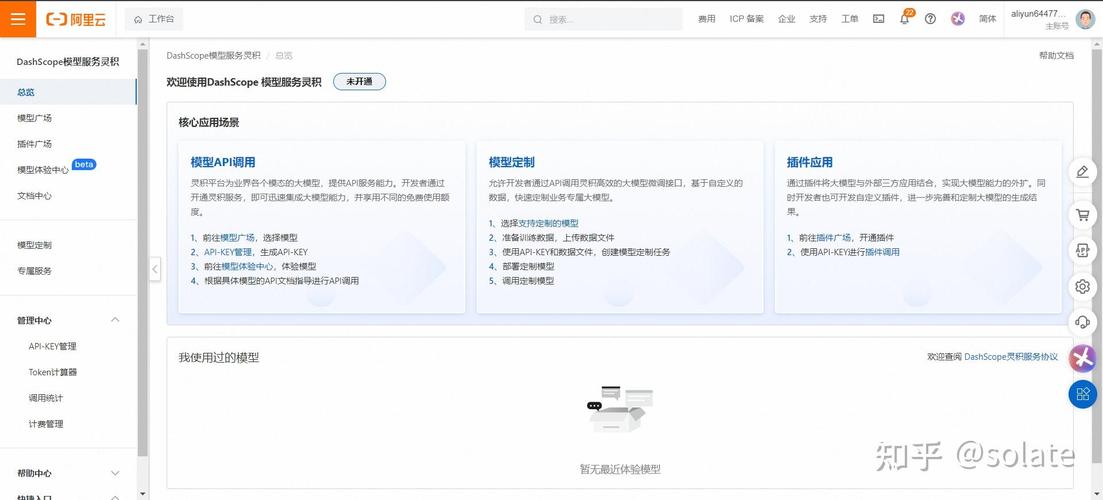
Task: Click the API document icon on right rail
Action: 1083,250
